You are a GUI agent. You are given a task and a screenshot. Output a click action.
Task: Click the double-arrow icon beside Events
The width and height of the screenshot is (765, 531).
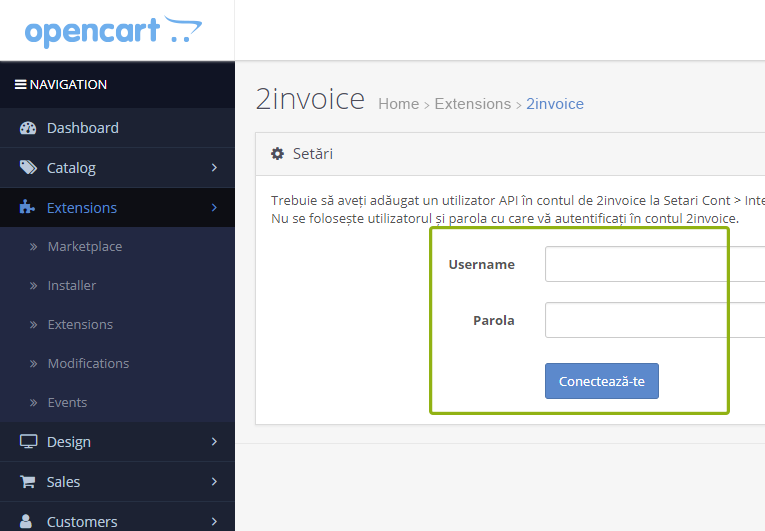(x=33, y=403)
